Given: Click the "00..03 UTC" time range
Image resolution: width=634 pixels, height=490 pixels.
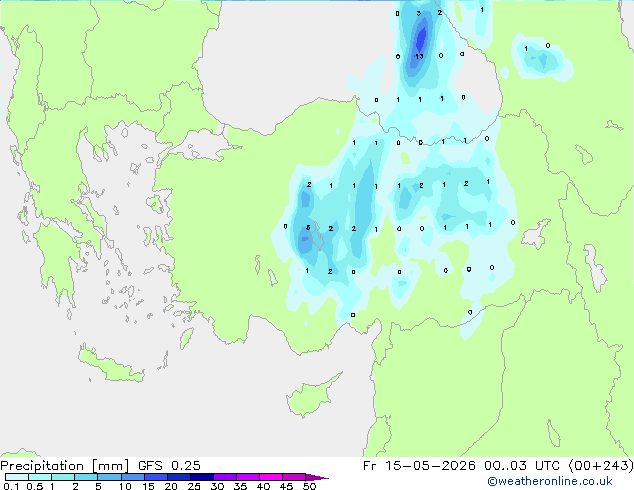Looking at the screenshot, I should (x=522, y=466).
